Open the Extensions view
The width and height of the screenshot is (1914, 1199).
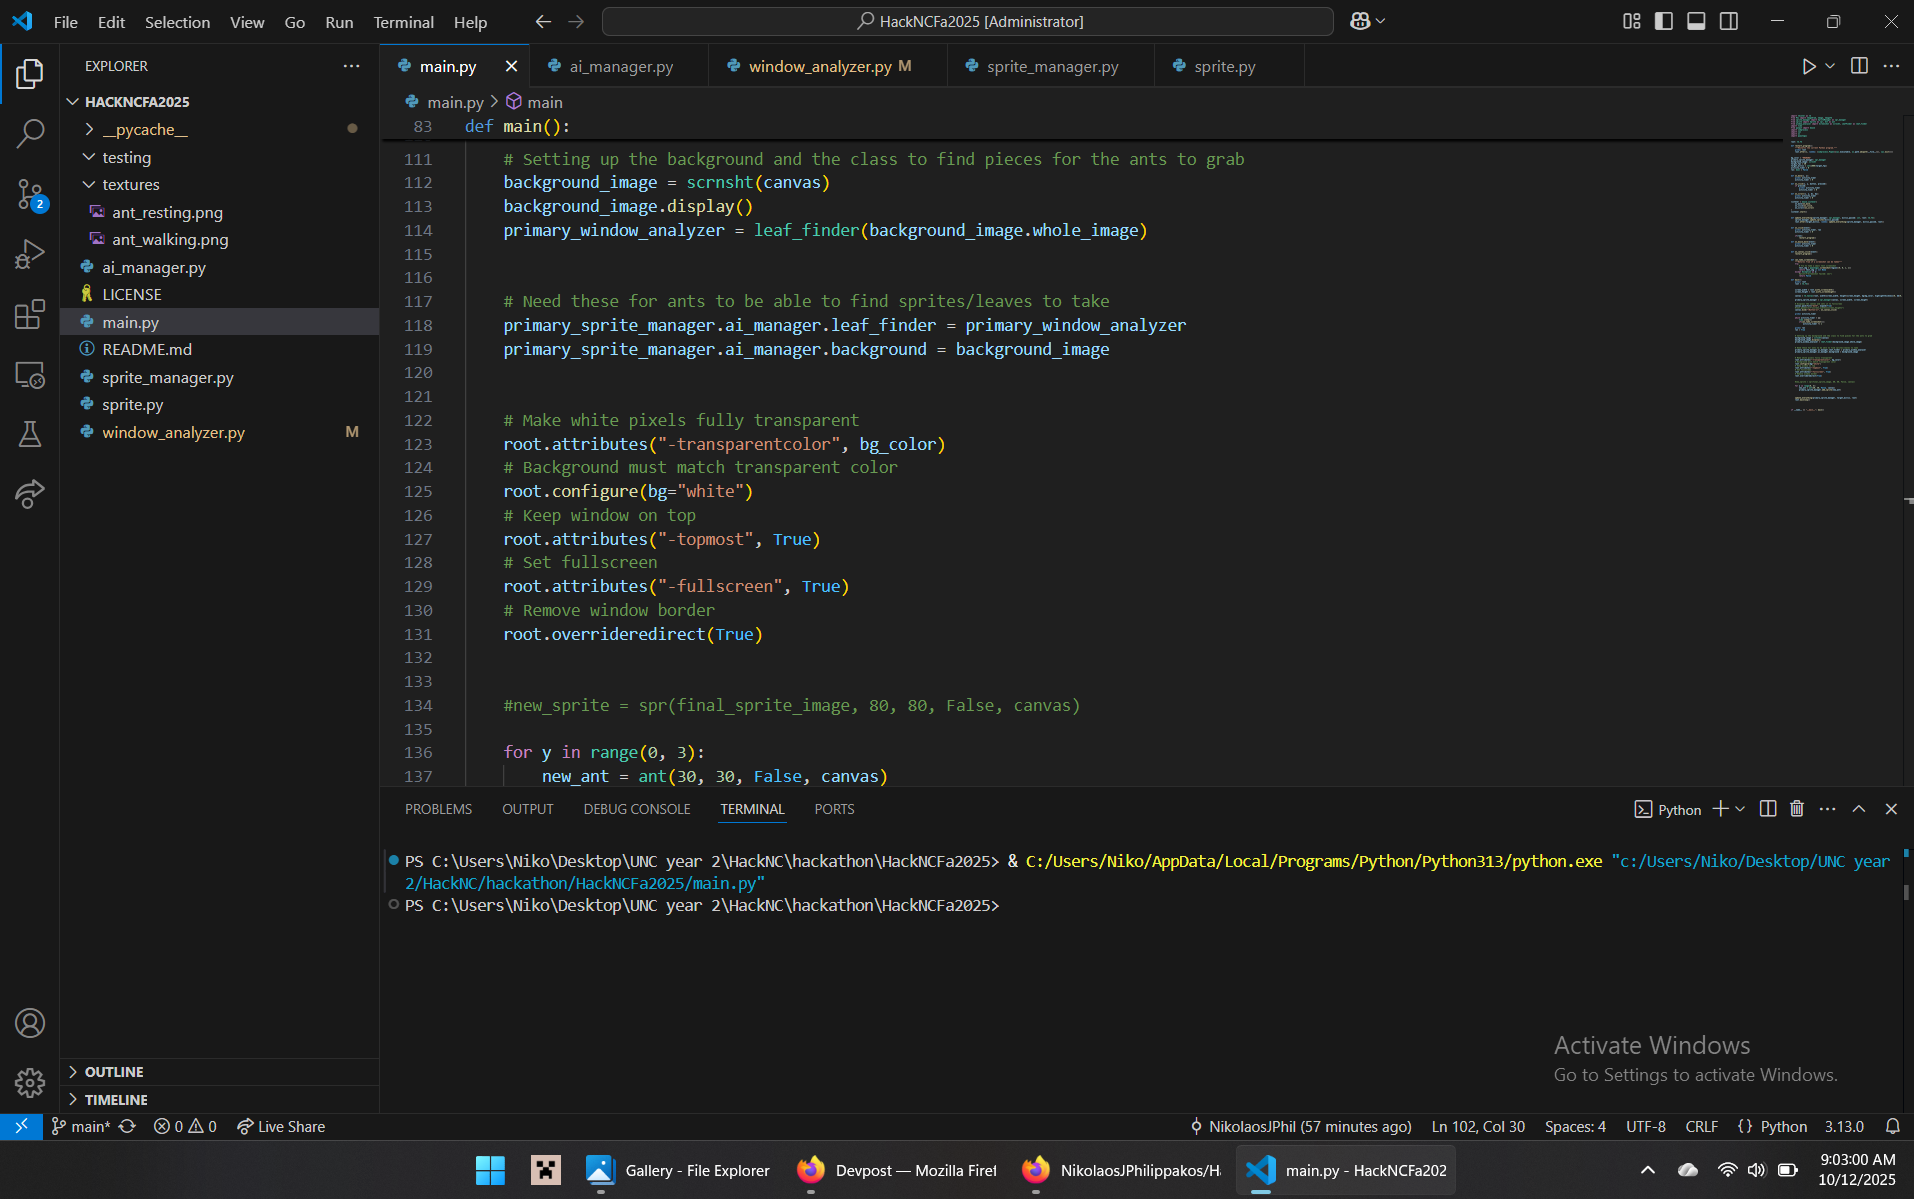coord(30,315)
